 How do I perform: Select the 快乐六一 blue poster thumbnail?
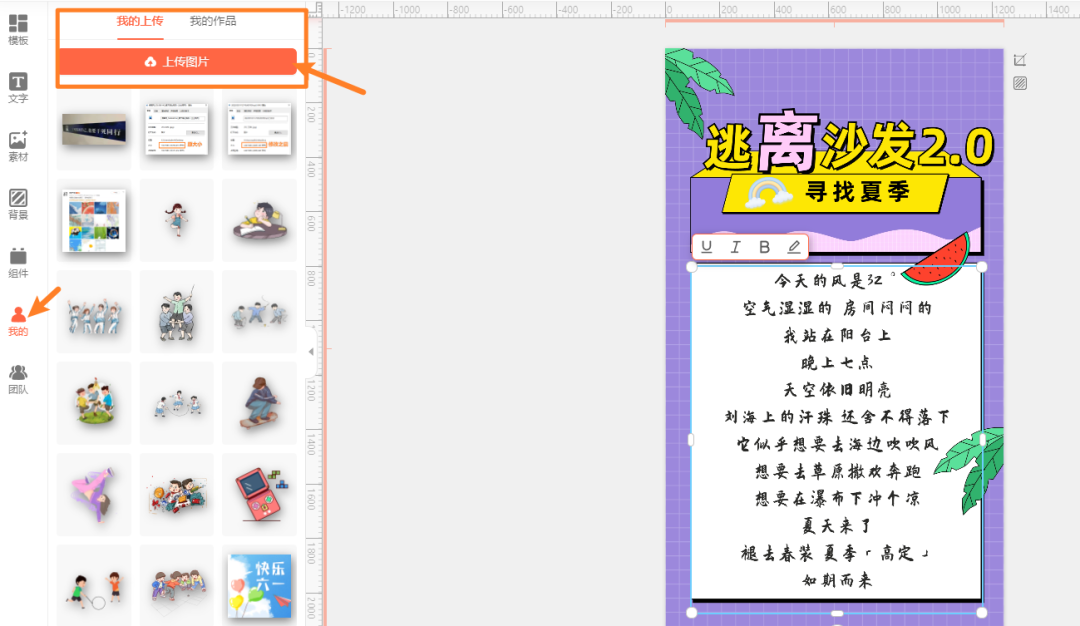click(x=259, y=585)
